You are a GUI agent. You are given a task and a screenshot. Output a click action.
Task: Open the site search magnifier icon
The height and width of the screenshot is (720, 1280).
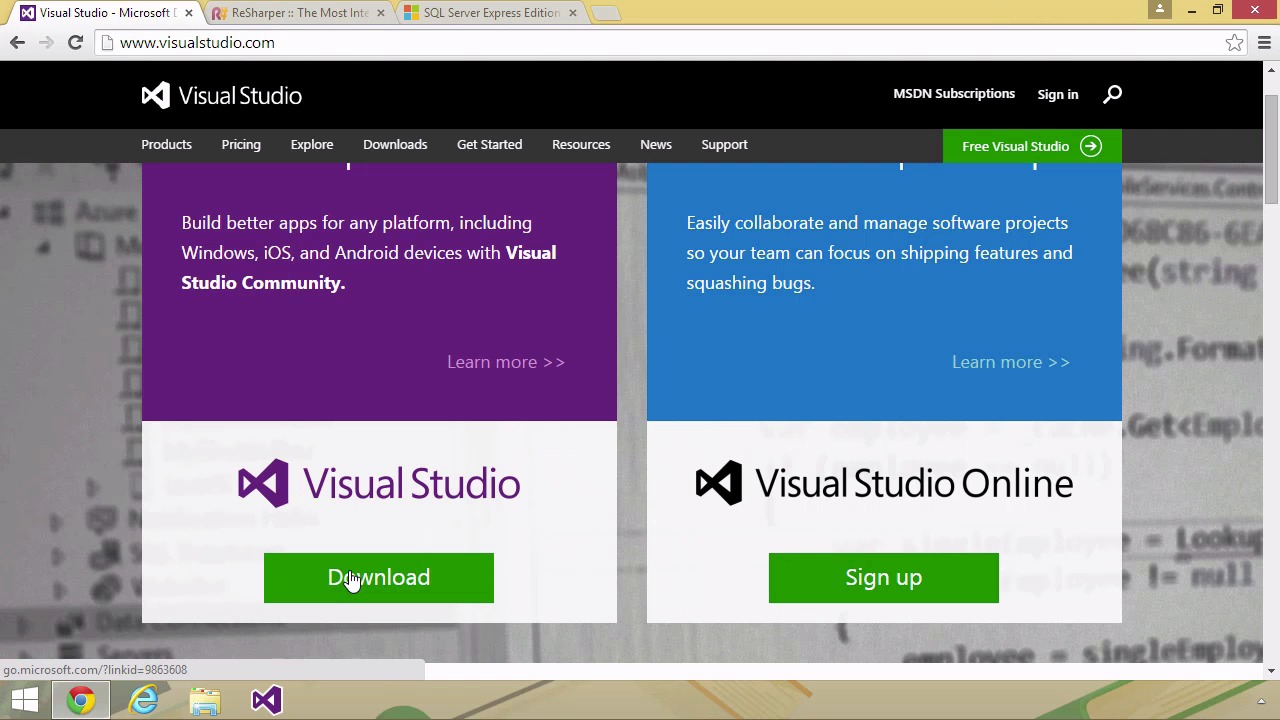(x=1112, y=94)
